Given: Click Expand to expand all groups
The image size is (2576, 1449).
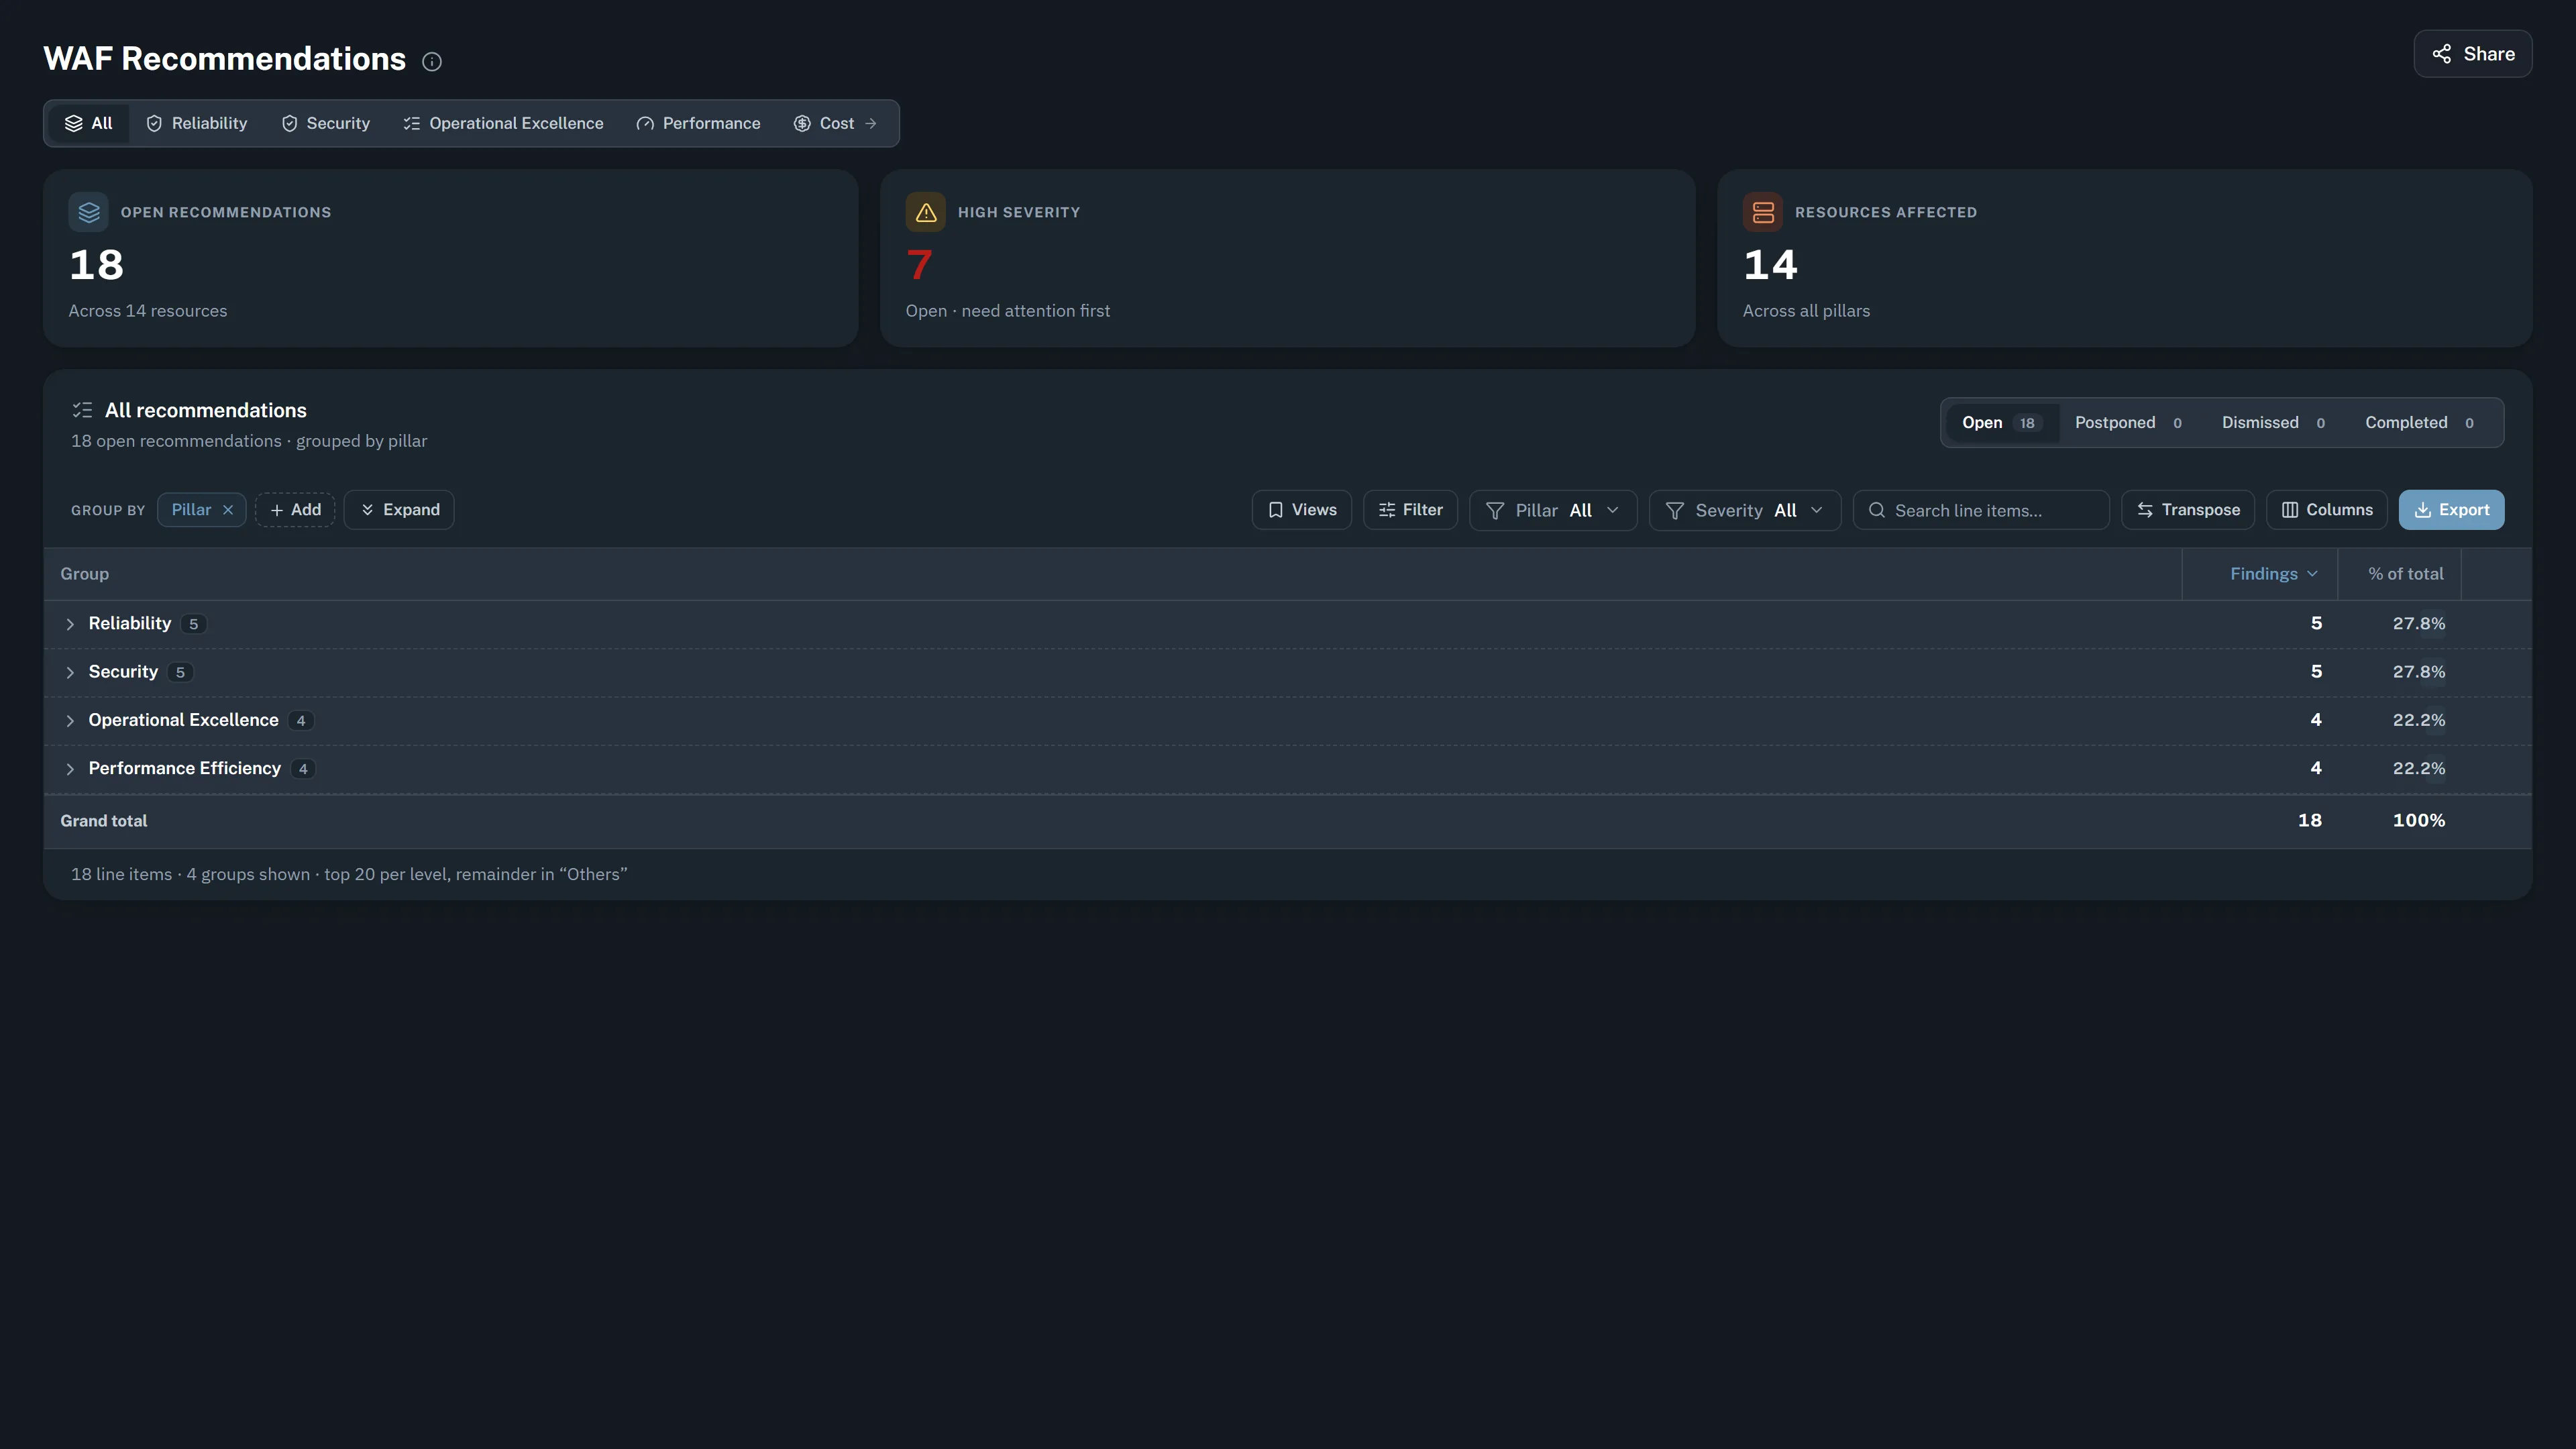Looking at the screenshot, I should [399, 510].
